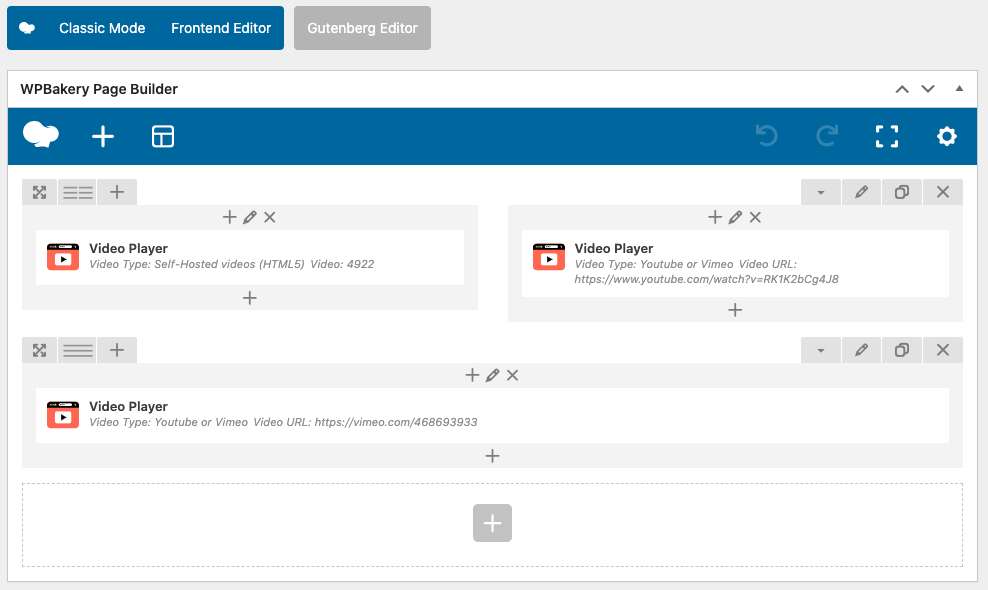Select the Self-Hosted Video Player element
Viewport: 988px width, 590px height.
250,257
